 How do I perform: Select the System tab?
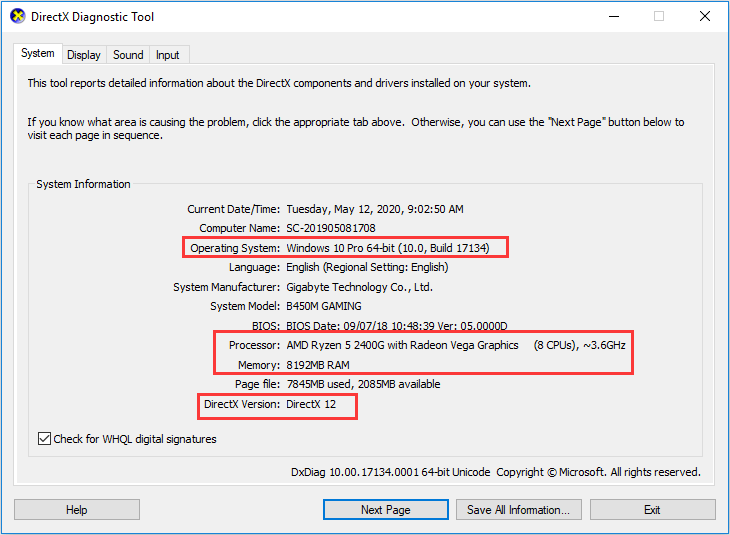pyautogui.click(x=38, y=53)
